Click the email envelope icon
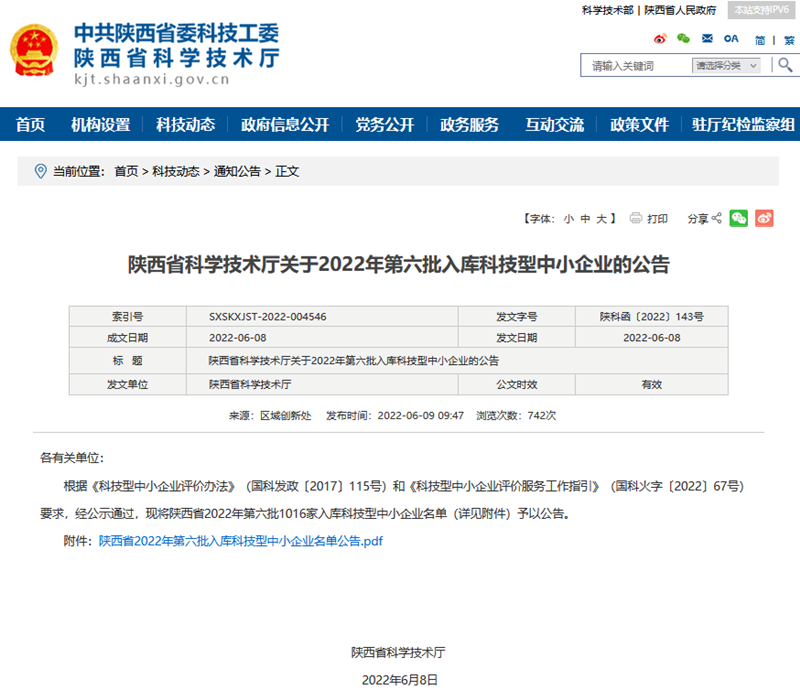The image size is (800, 700). (707, 38)
